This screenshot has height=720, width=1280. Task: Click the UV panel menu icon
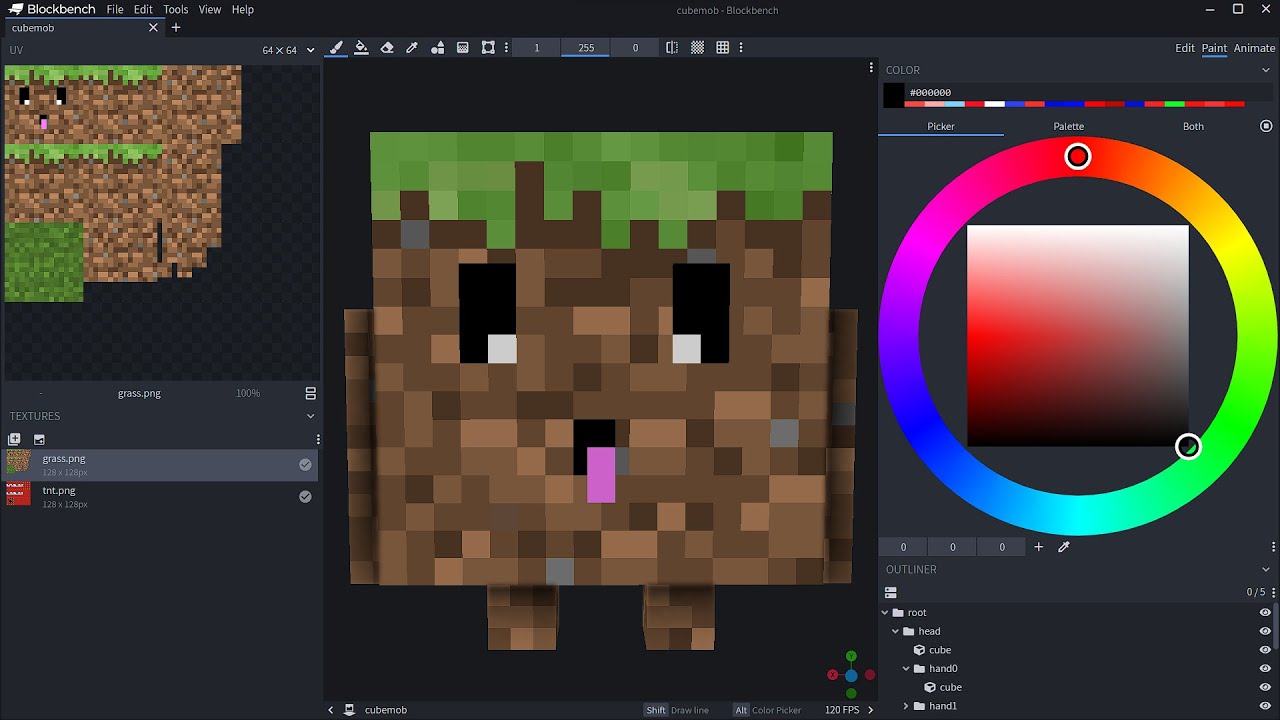310,394
